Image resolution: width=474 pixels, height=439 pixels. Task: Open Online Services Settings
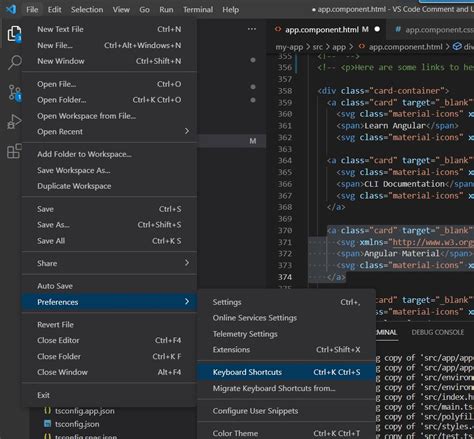(x=286, y=318)
